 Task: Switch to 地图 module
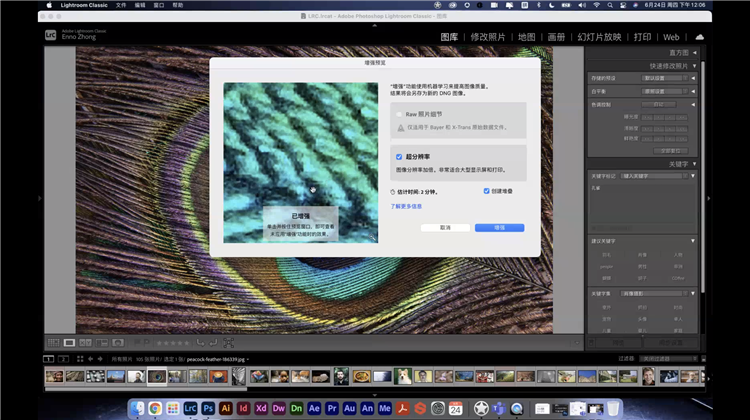pos(527,37)
